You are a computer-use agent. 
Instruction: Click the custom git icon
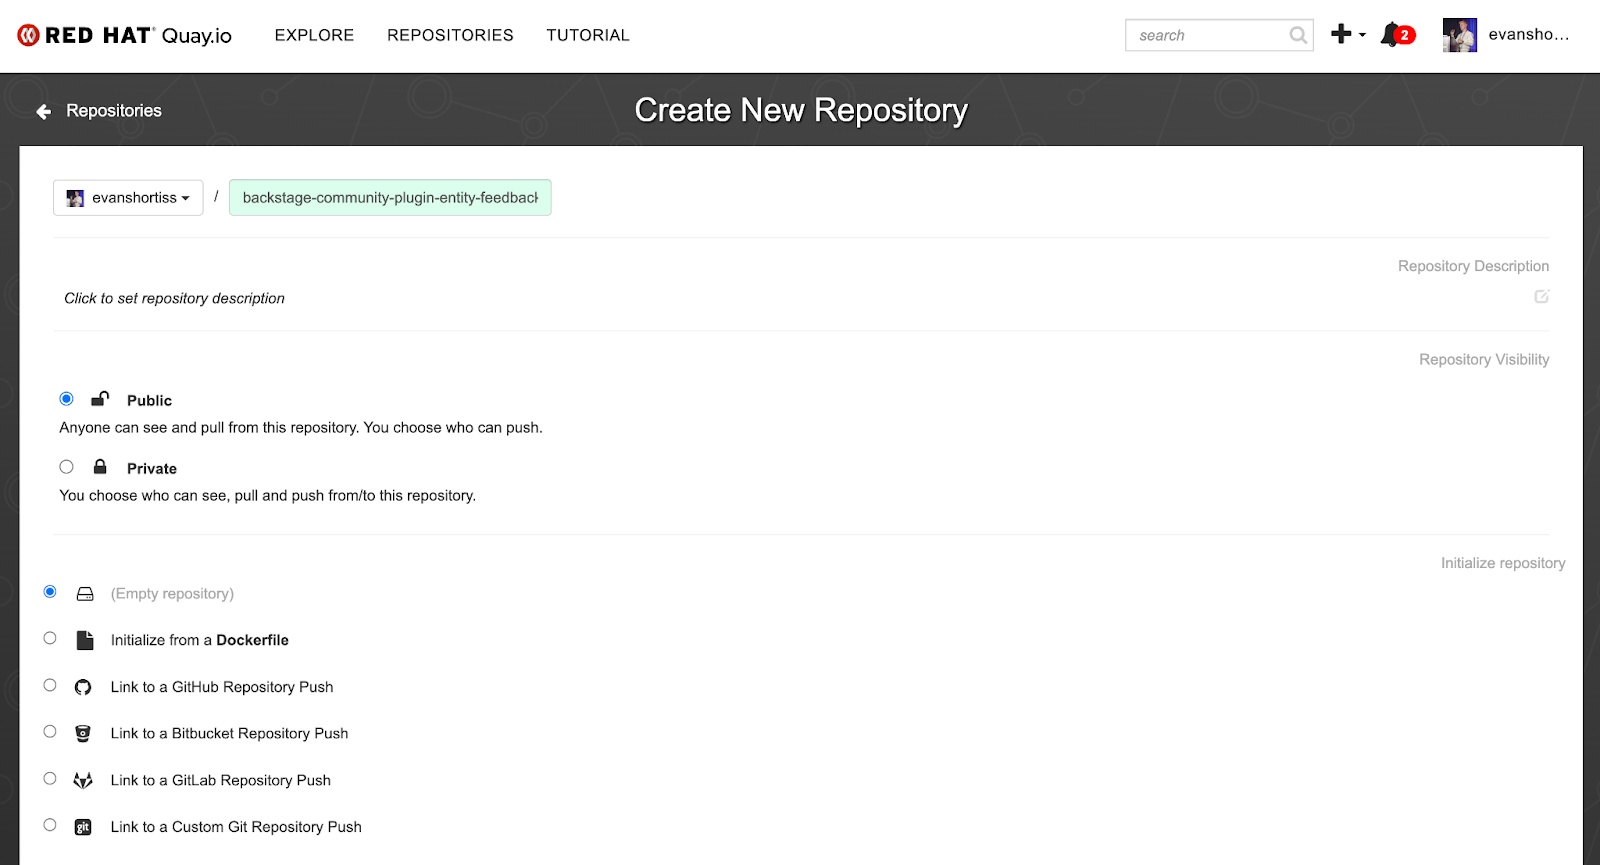pos(83,827)
